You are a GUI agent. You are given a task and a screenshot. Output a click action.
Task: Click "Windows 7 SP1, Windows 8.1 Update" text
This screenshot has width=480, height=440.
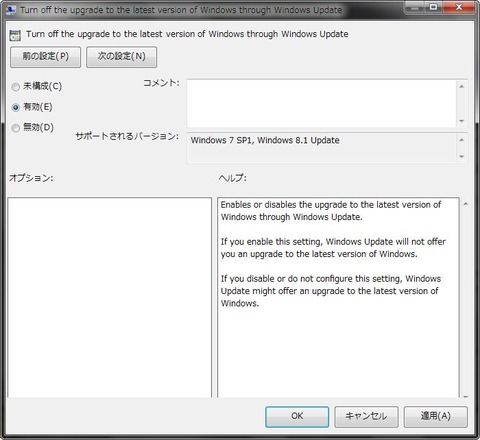[x=265, y=140]
